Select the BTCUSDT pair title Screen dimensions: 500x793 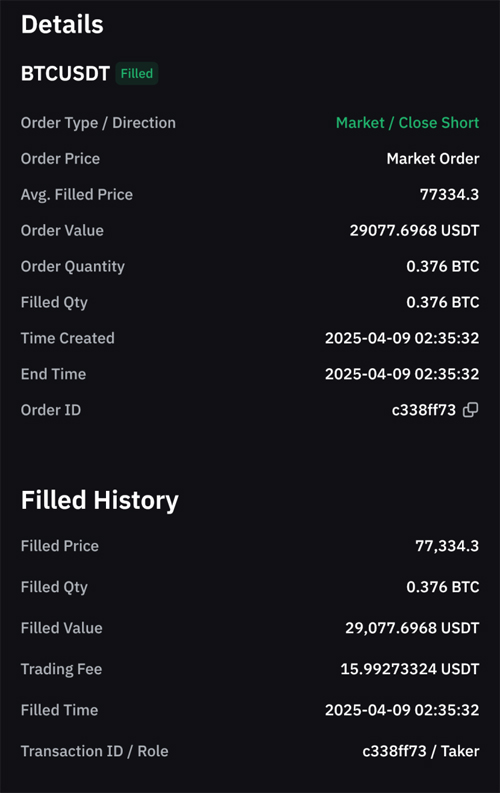65,74
